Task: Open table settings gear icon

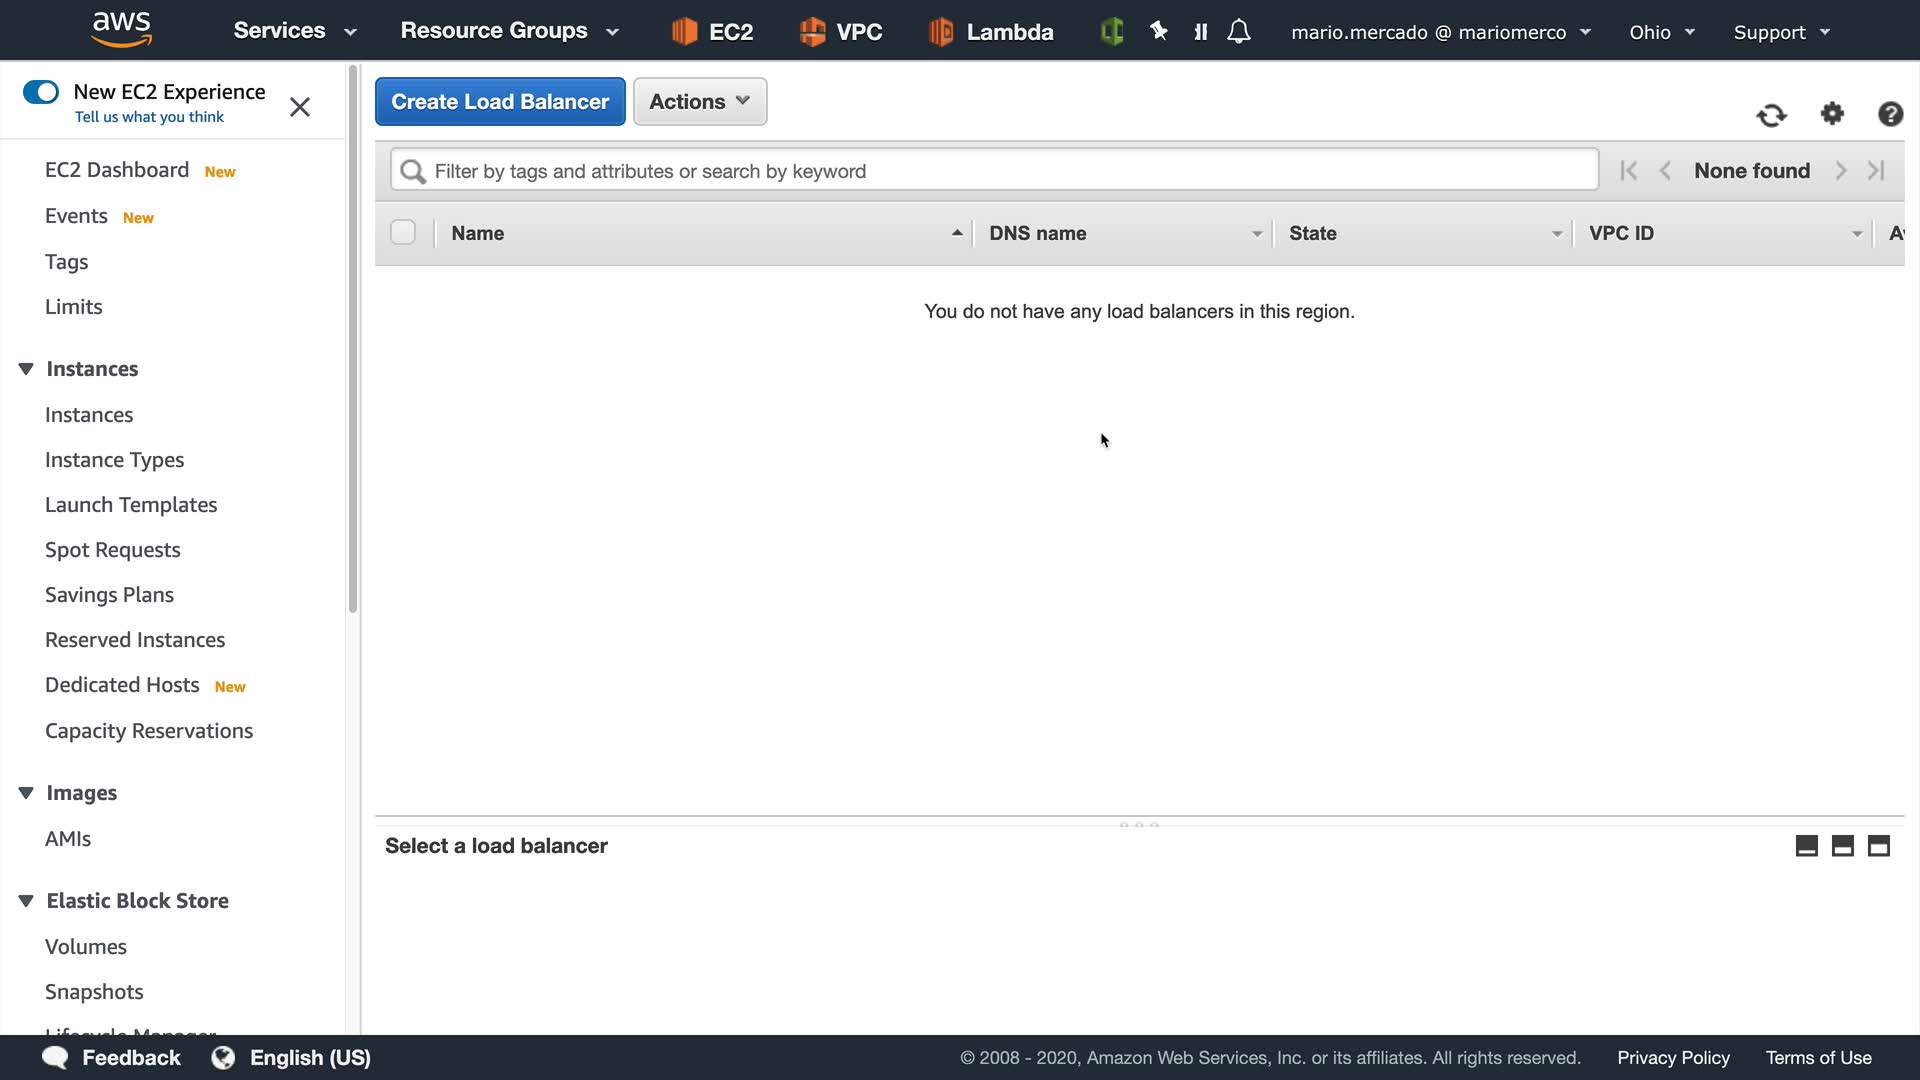Action: (1832, 114)
